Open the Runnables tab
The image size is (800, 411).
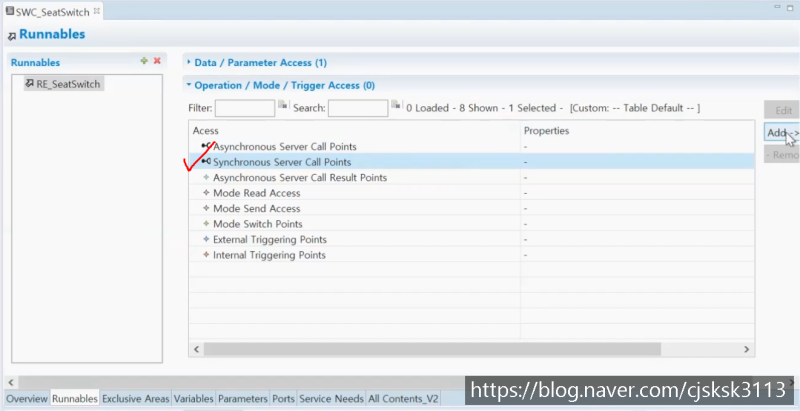pyautogui.click(x=75, y=398)
